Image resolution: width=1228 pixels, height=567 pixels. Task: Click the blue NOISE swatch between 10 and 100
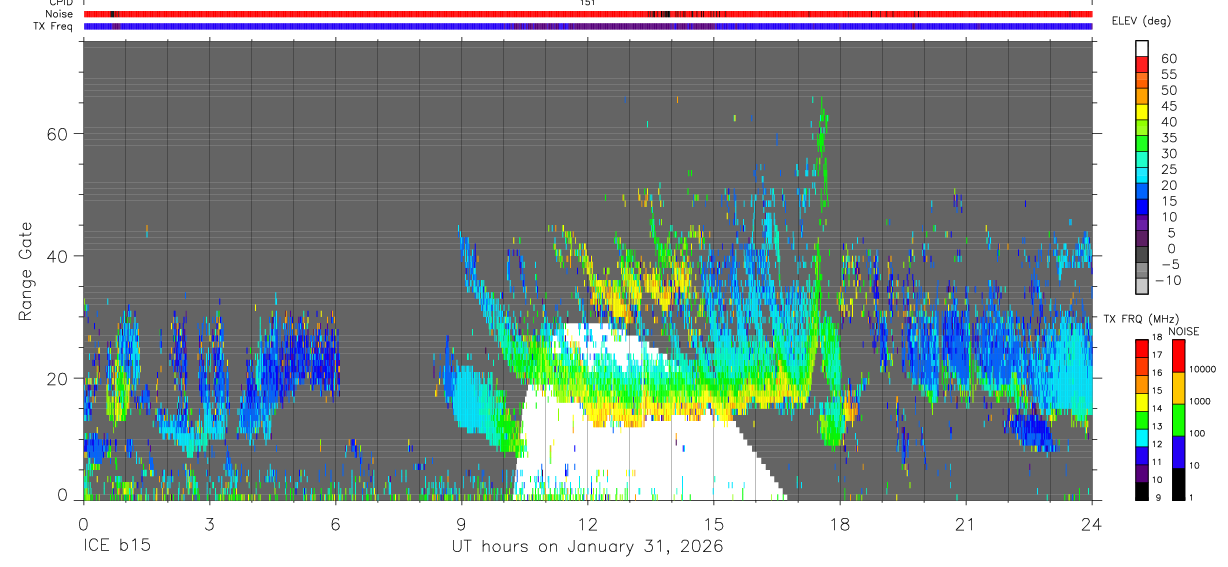click(x=1178, y=451)
